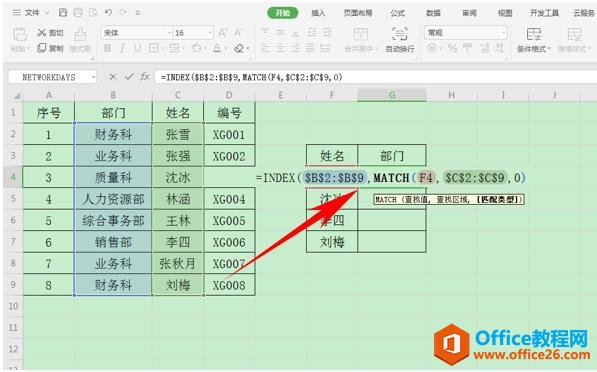Switch to the 开始 ribbon tab

[283, 13]
